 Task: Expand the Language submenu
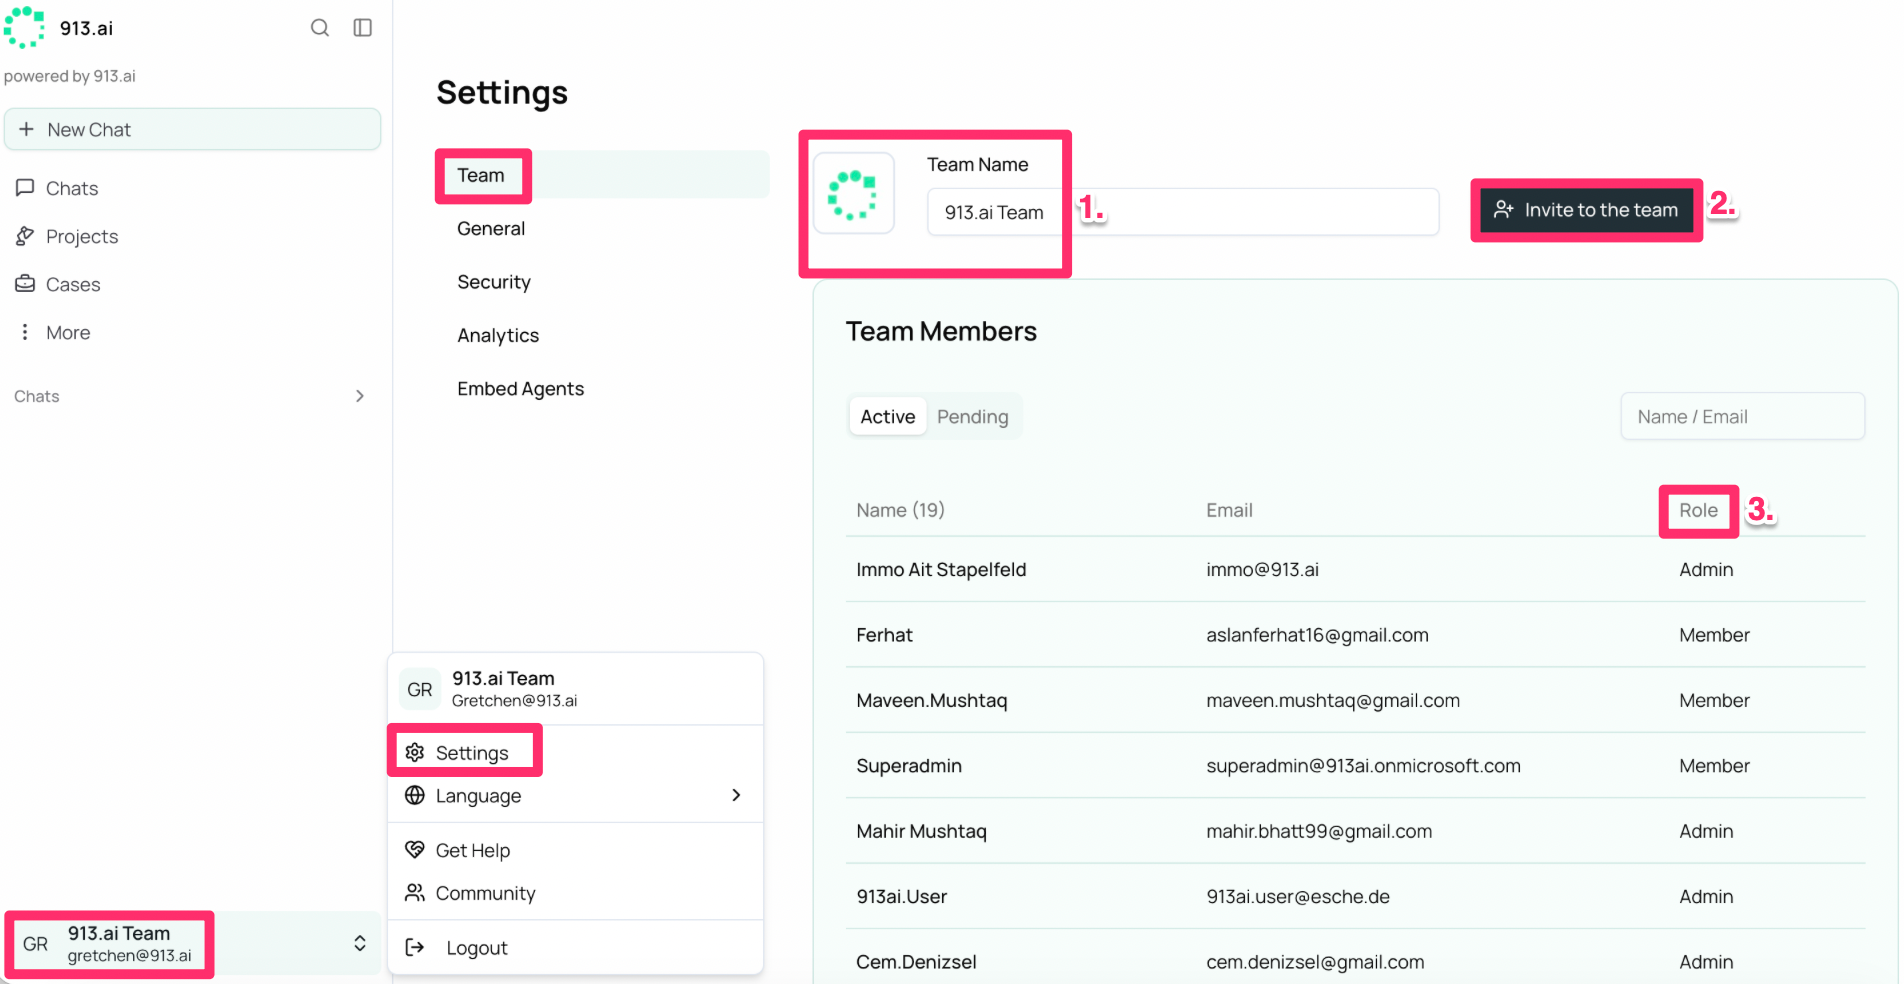click(575, 795)
